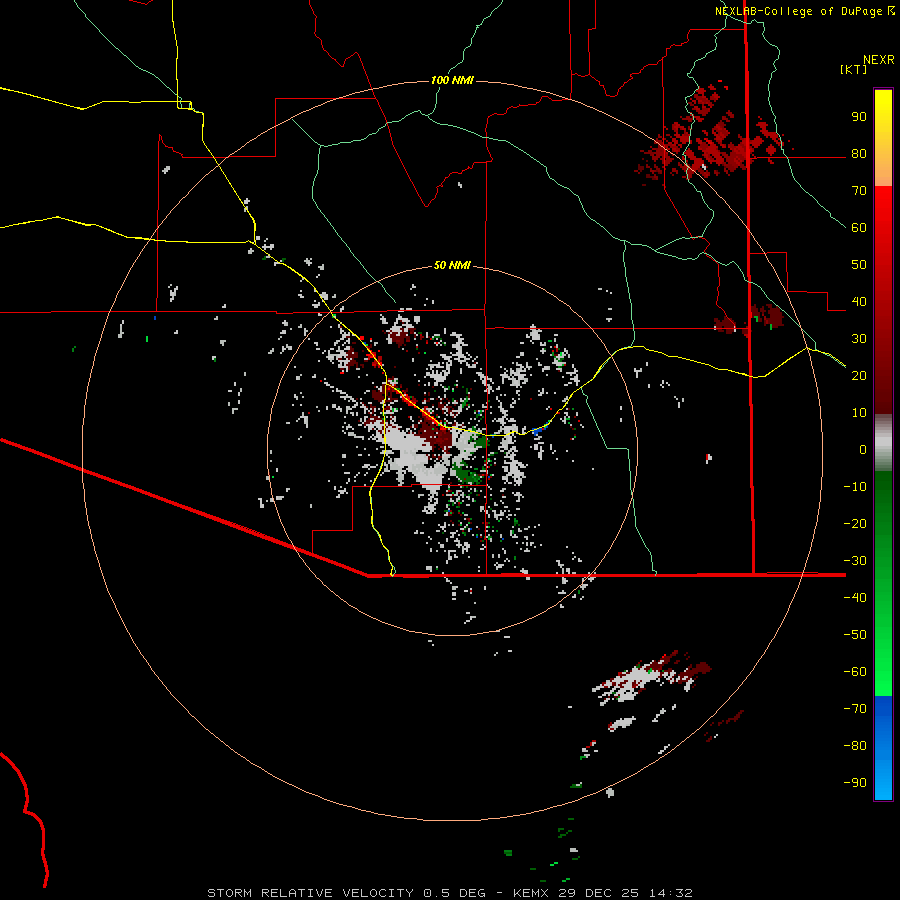Click the positive 50 scale value

click(859, 265)
